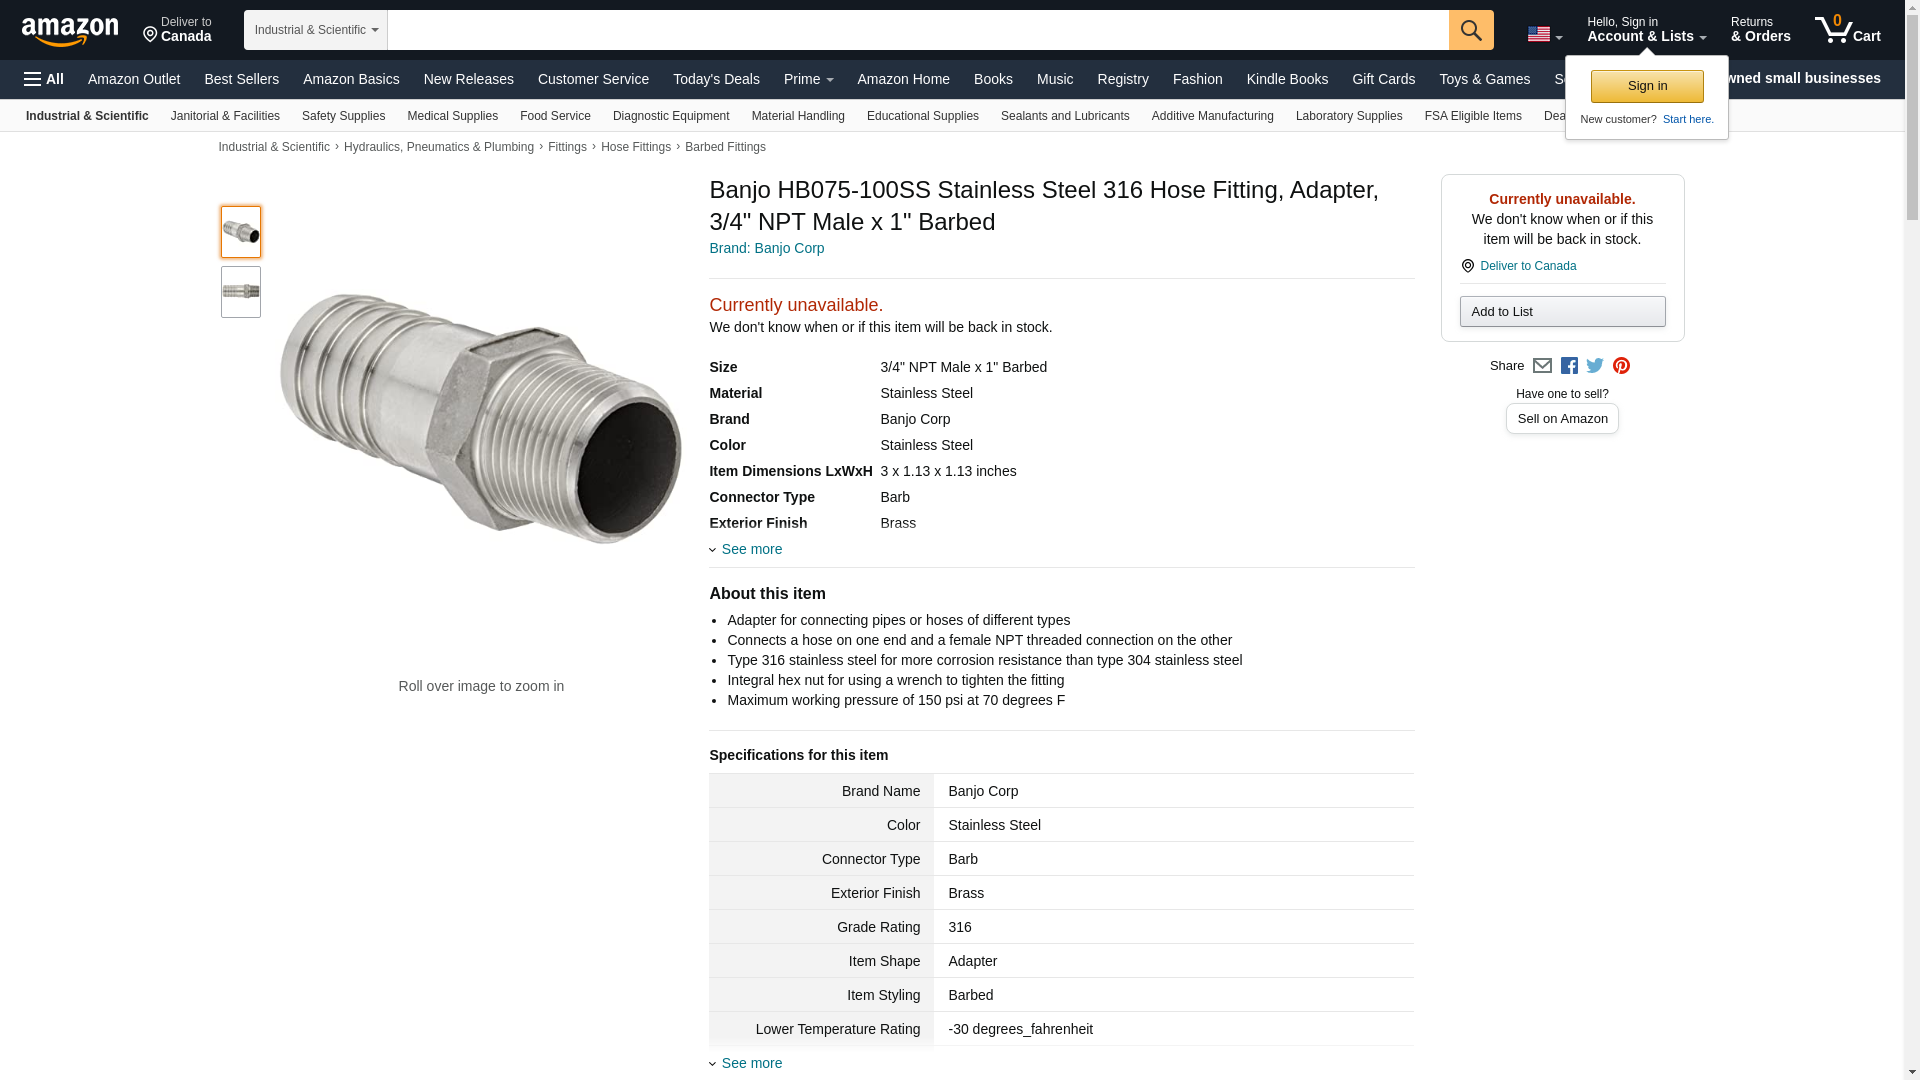Image resolution: width=1920 pixels, height=1080 pixels.
Task: Expand See more under product overview
Action: tap(751, 549)
